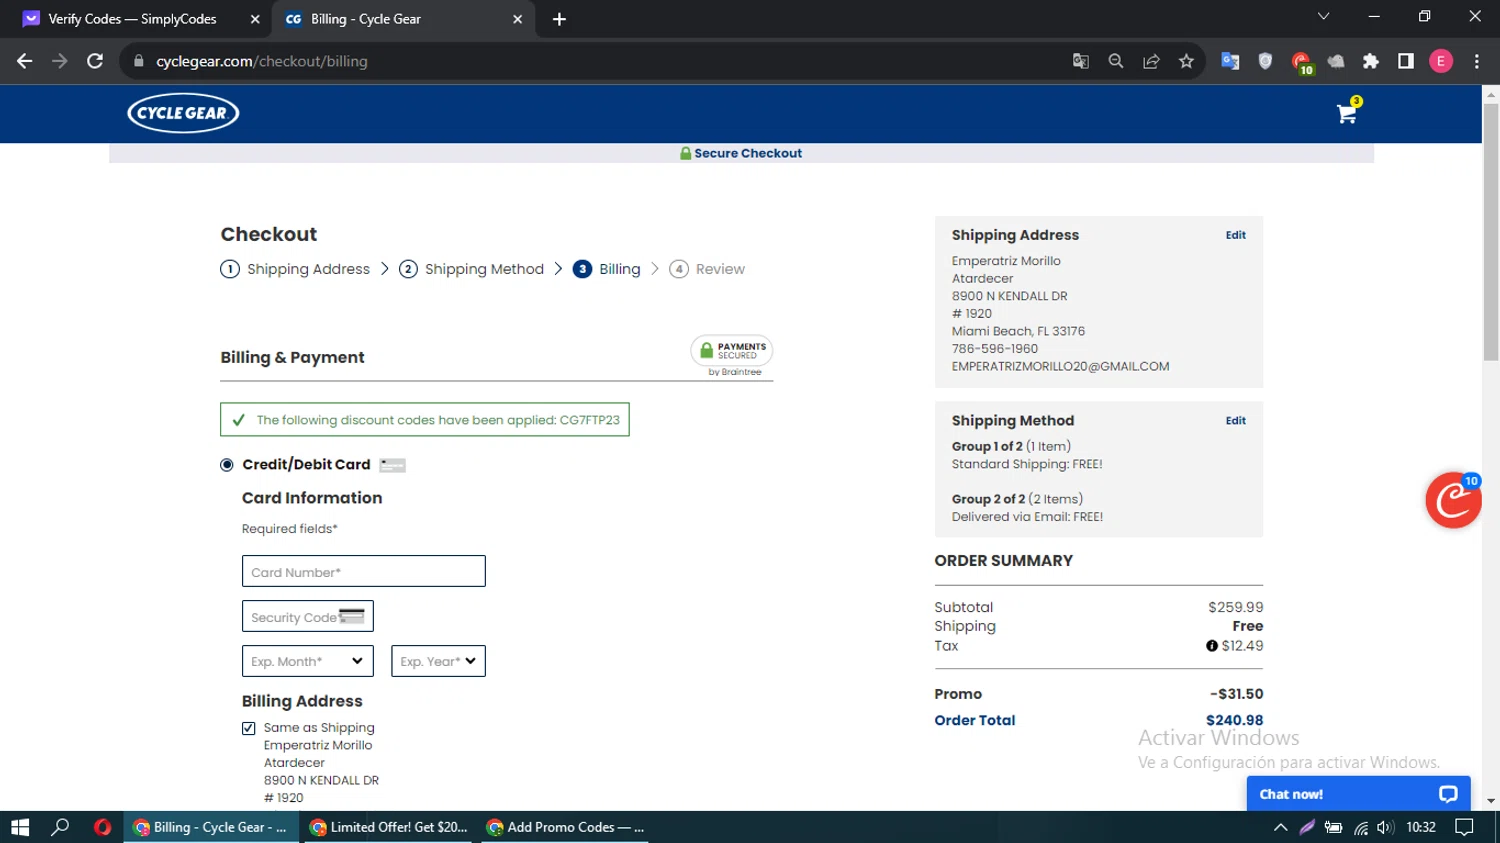This screenshot has height=843, width=1500.
Task: Edit the Shipping Address
Action: 1235,235
